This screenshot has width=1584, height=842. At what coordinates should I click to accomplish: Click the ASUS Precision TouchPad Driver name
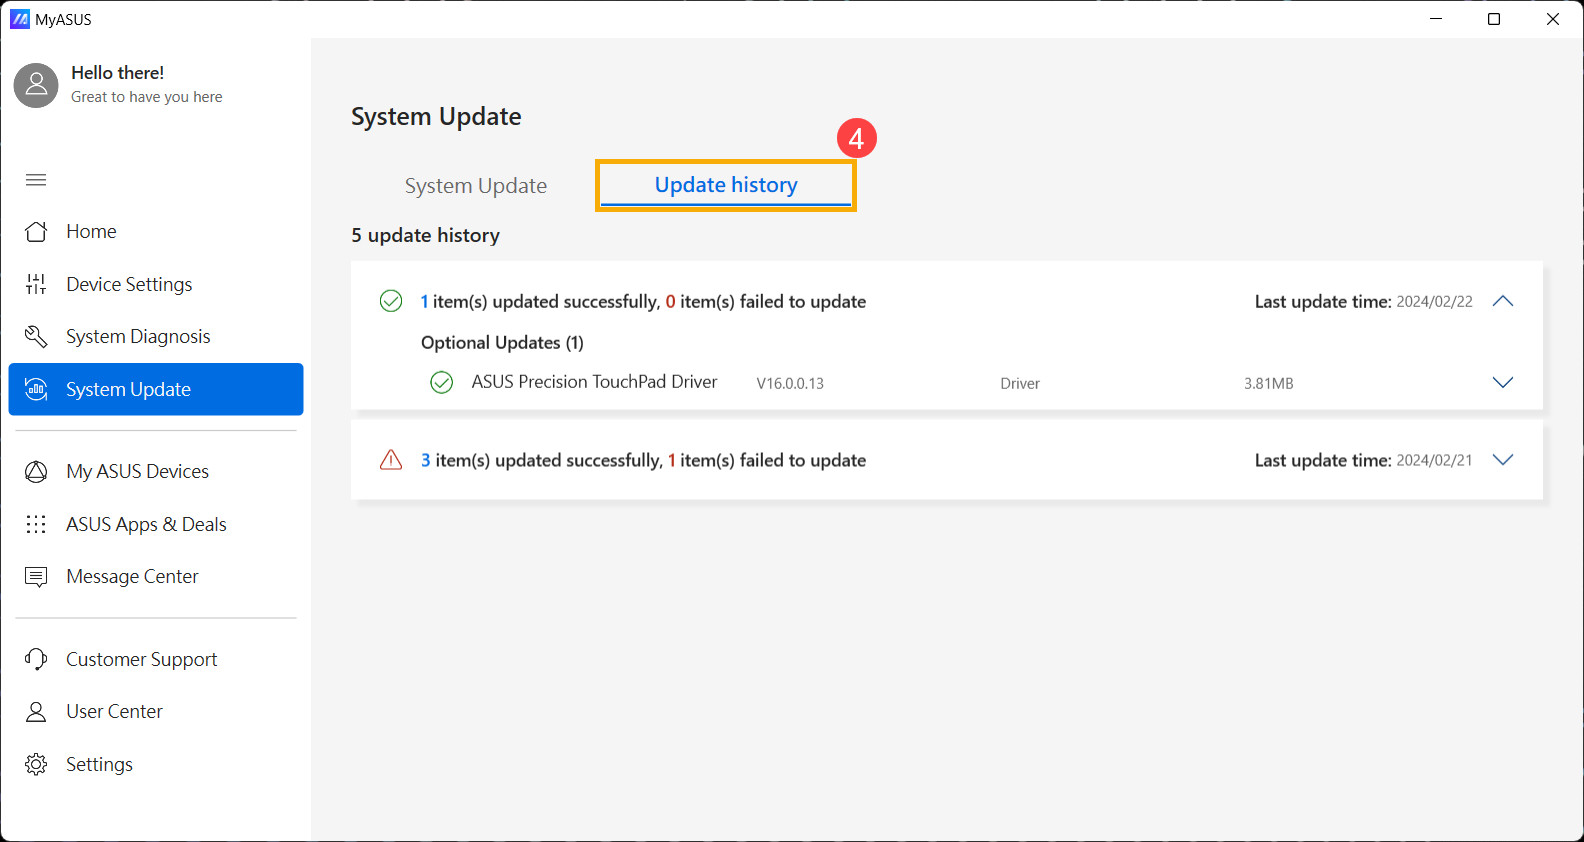pos(594,382)
